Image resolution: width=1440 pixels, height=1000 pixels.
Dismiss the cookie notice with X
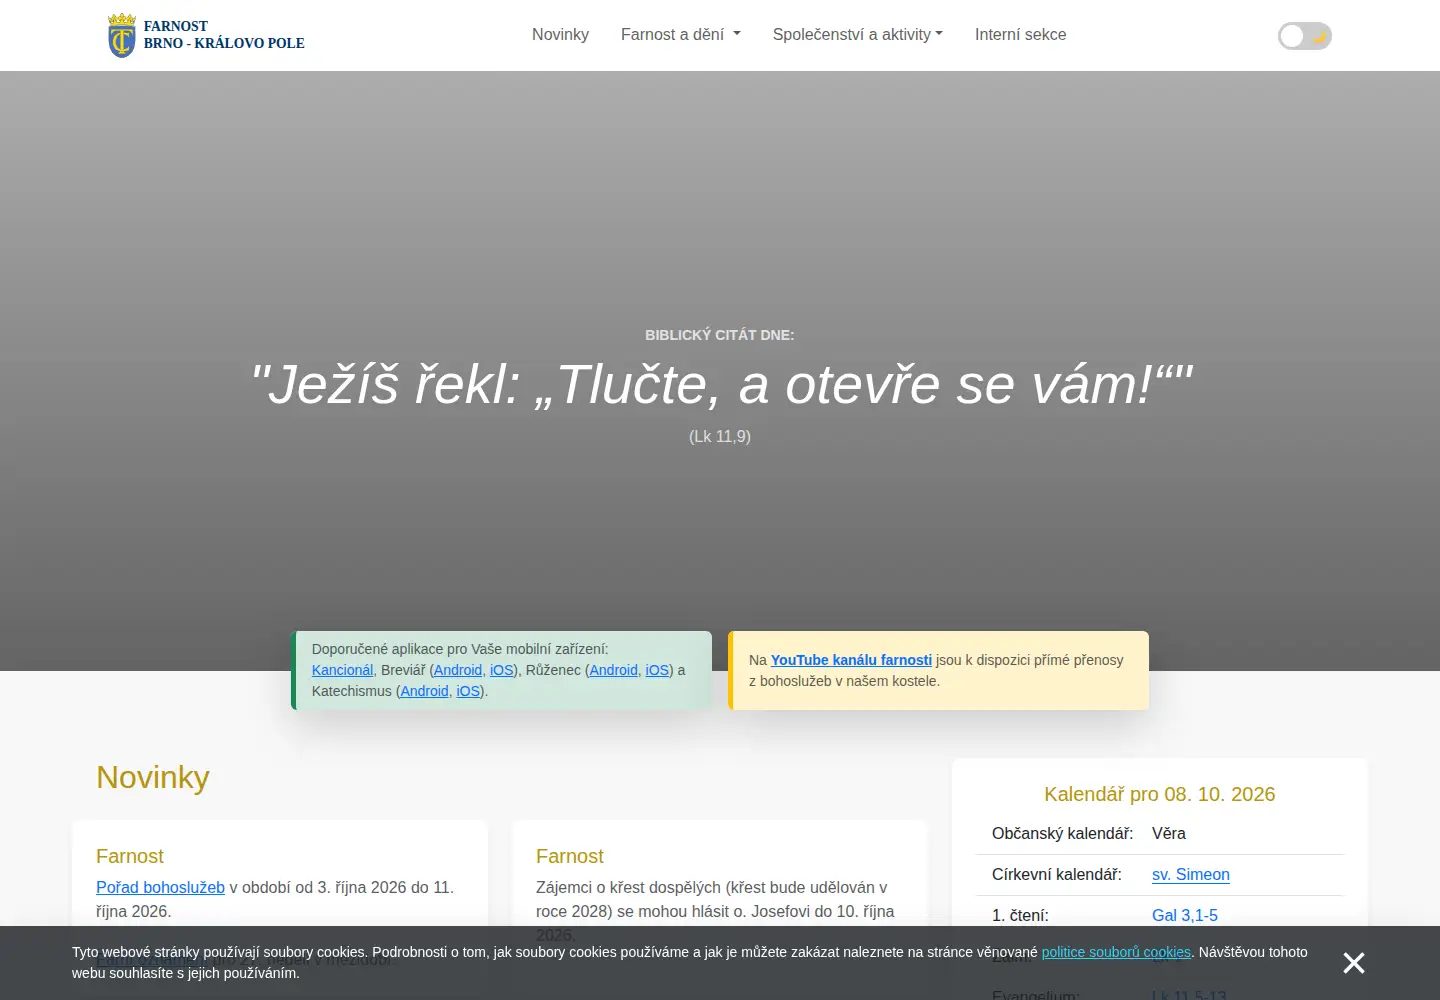pos(1354,963)
